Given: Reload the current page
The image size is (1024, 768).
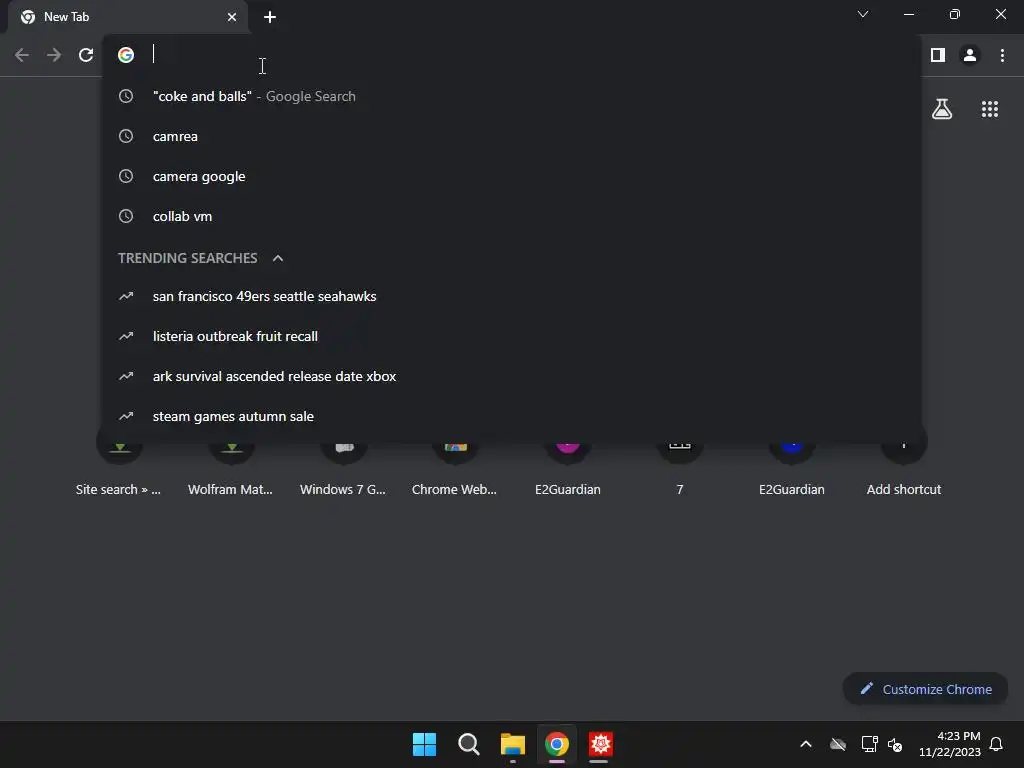Looking at the screenshot, I should click(86, 56).
